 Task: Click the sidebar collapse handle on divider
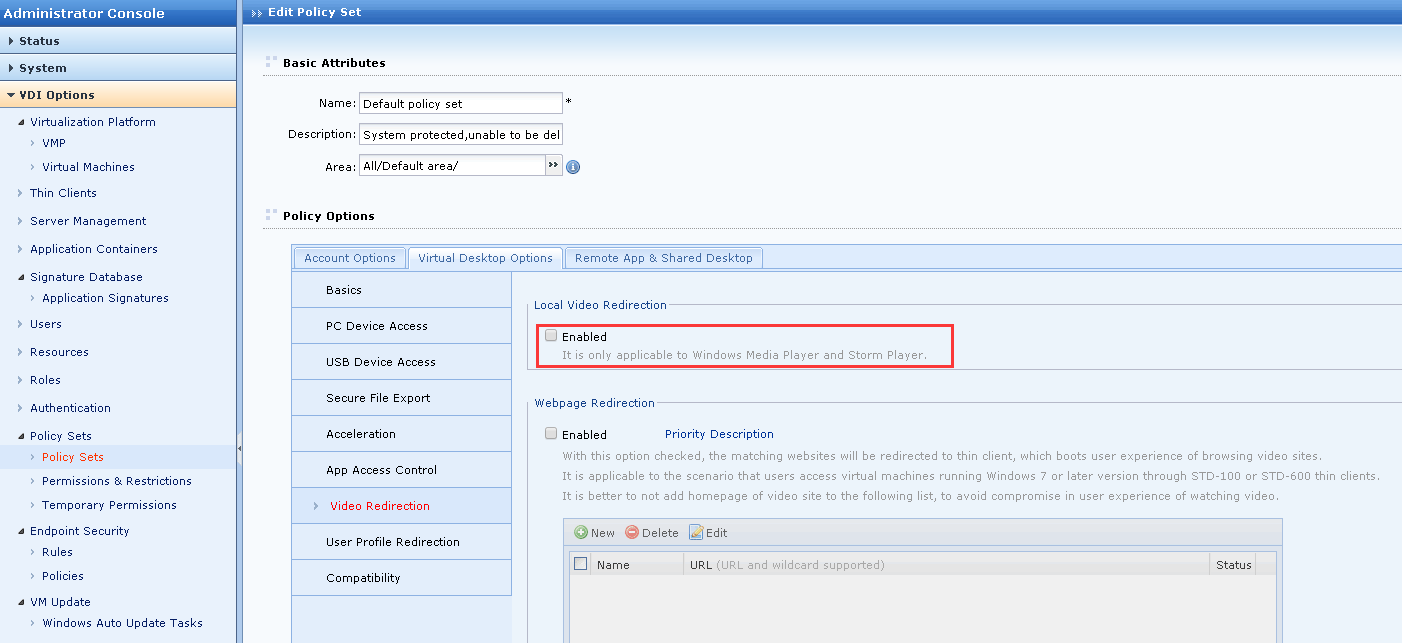click(240, 449)
